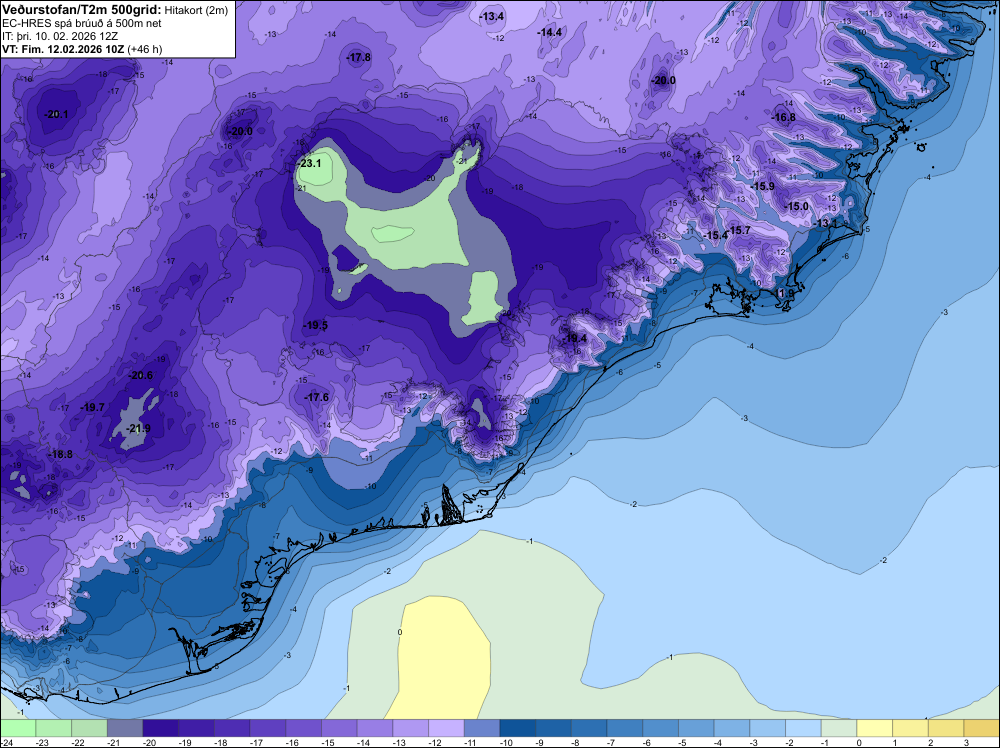Click the -18.8 temperature label
This screenshot has height=748, width=1000.
61,455
